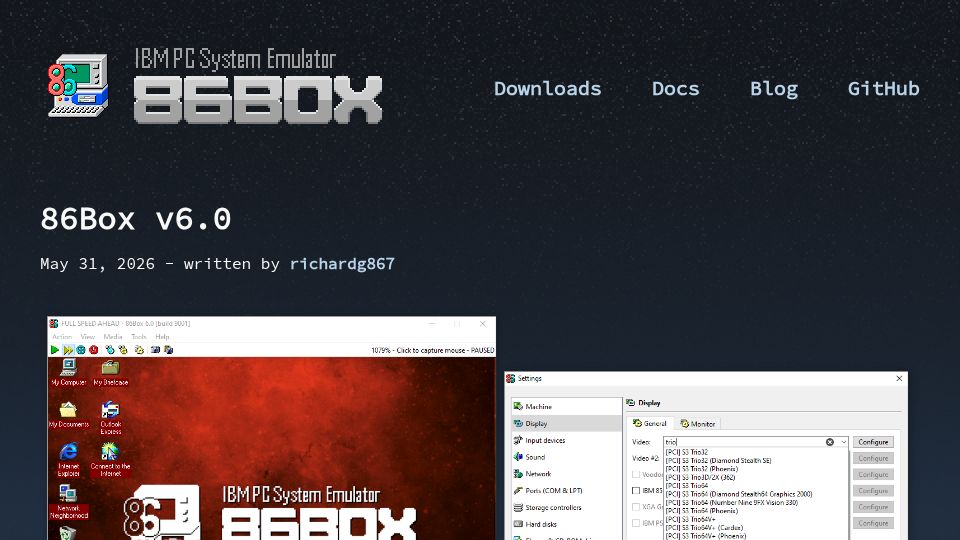Click the Outlook Express desktop icon
This screenshot has width=960, height=540.
[110, 418]
